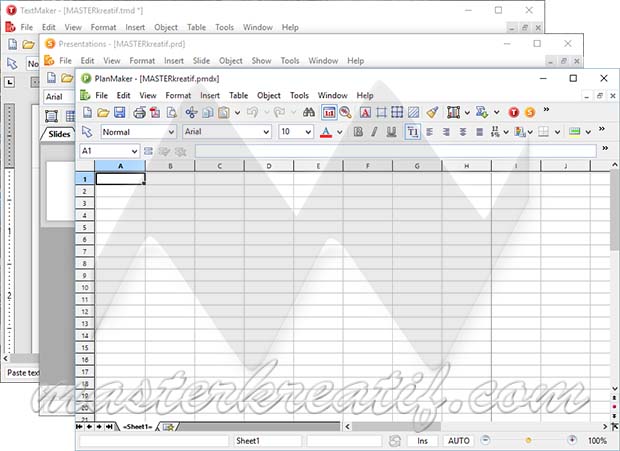The image size is (620, 451).
Task: Select the arrow pointer tool in PlanMaker
Action: coord(87,132)
